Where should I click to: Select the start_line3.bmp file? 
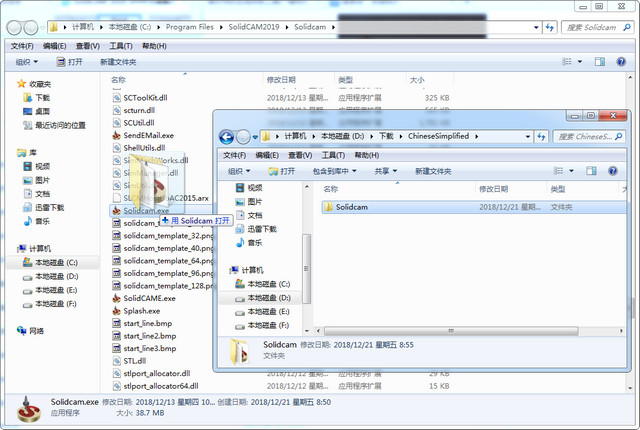tap(144, 348)
